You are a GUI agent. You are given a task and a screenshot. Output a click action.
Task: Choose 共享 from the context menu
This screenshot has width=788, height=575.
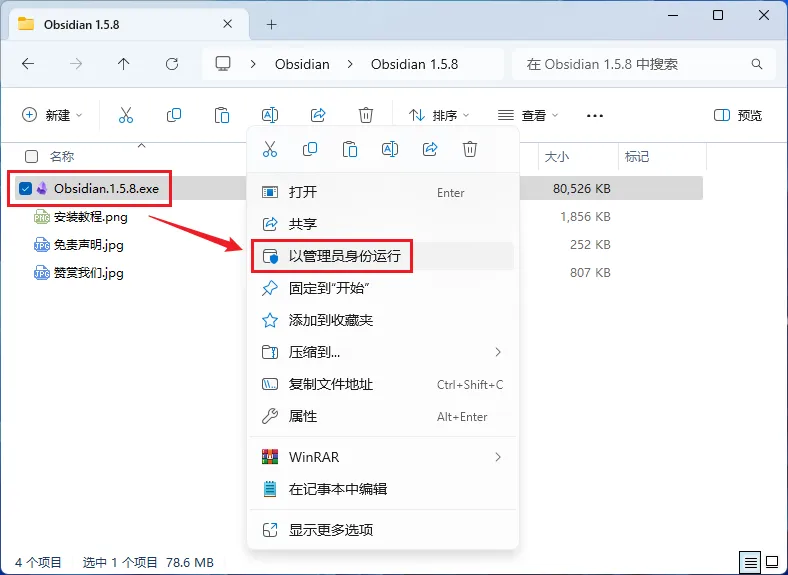pyautogui.click(x=382, y=224)
